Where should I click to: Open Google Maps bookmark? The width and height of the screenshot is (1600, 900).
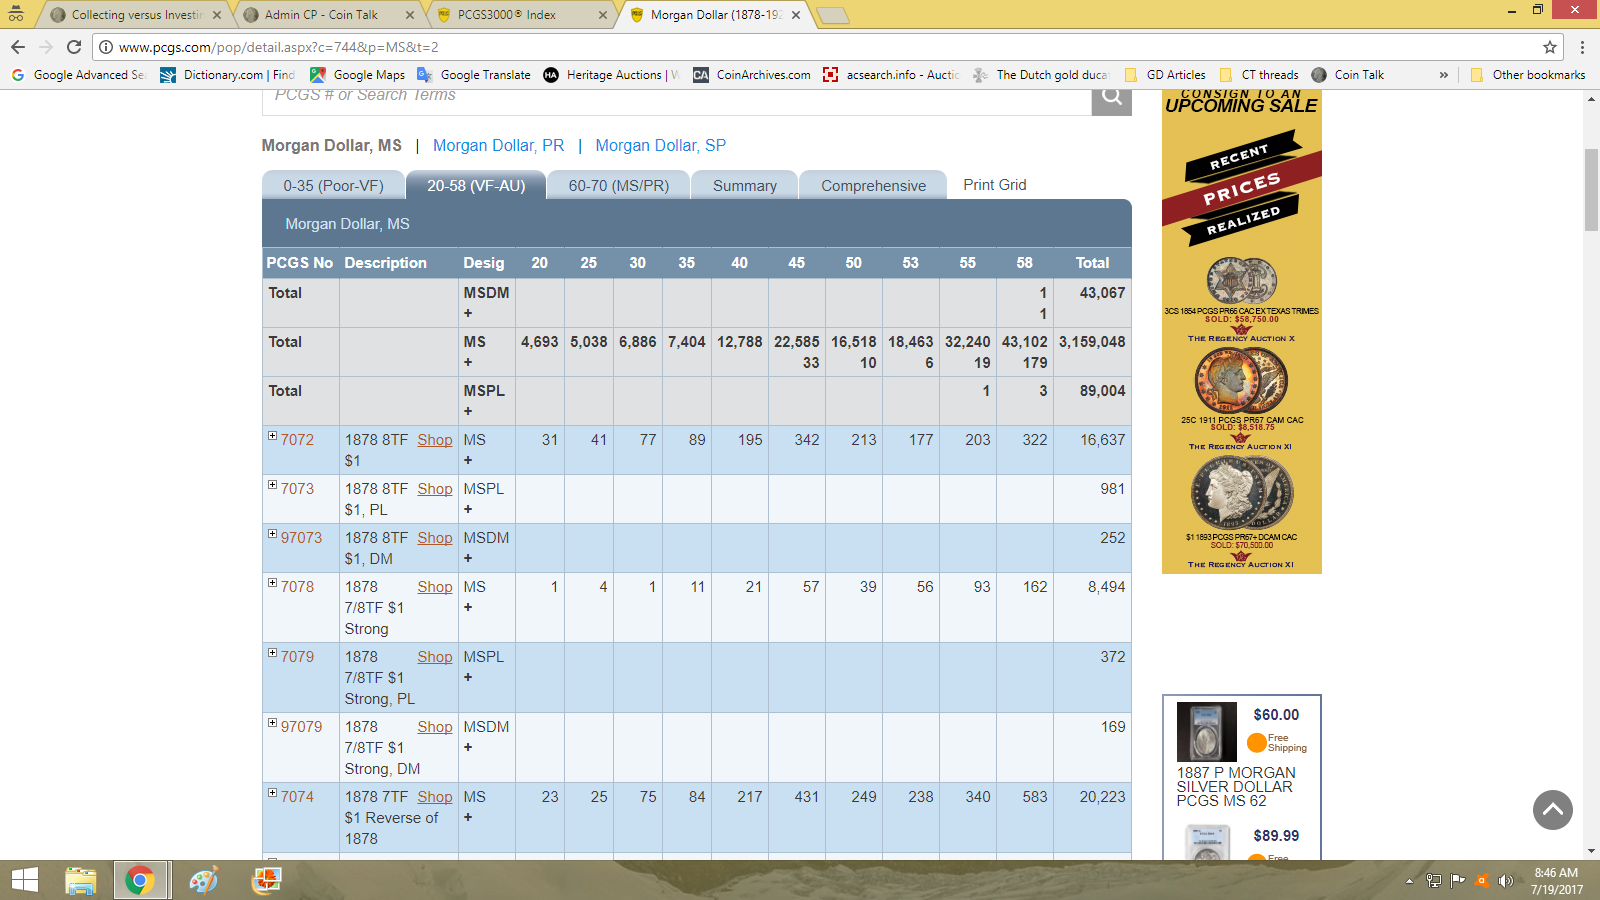click(358, 75)
